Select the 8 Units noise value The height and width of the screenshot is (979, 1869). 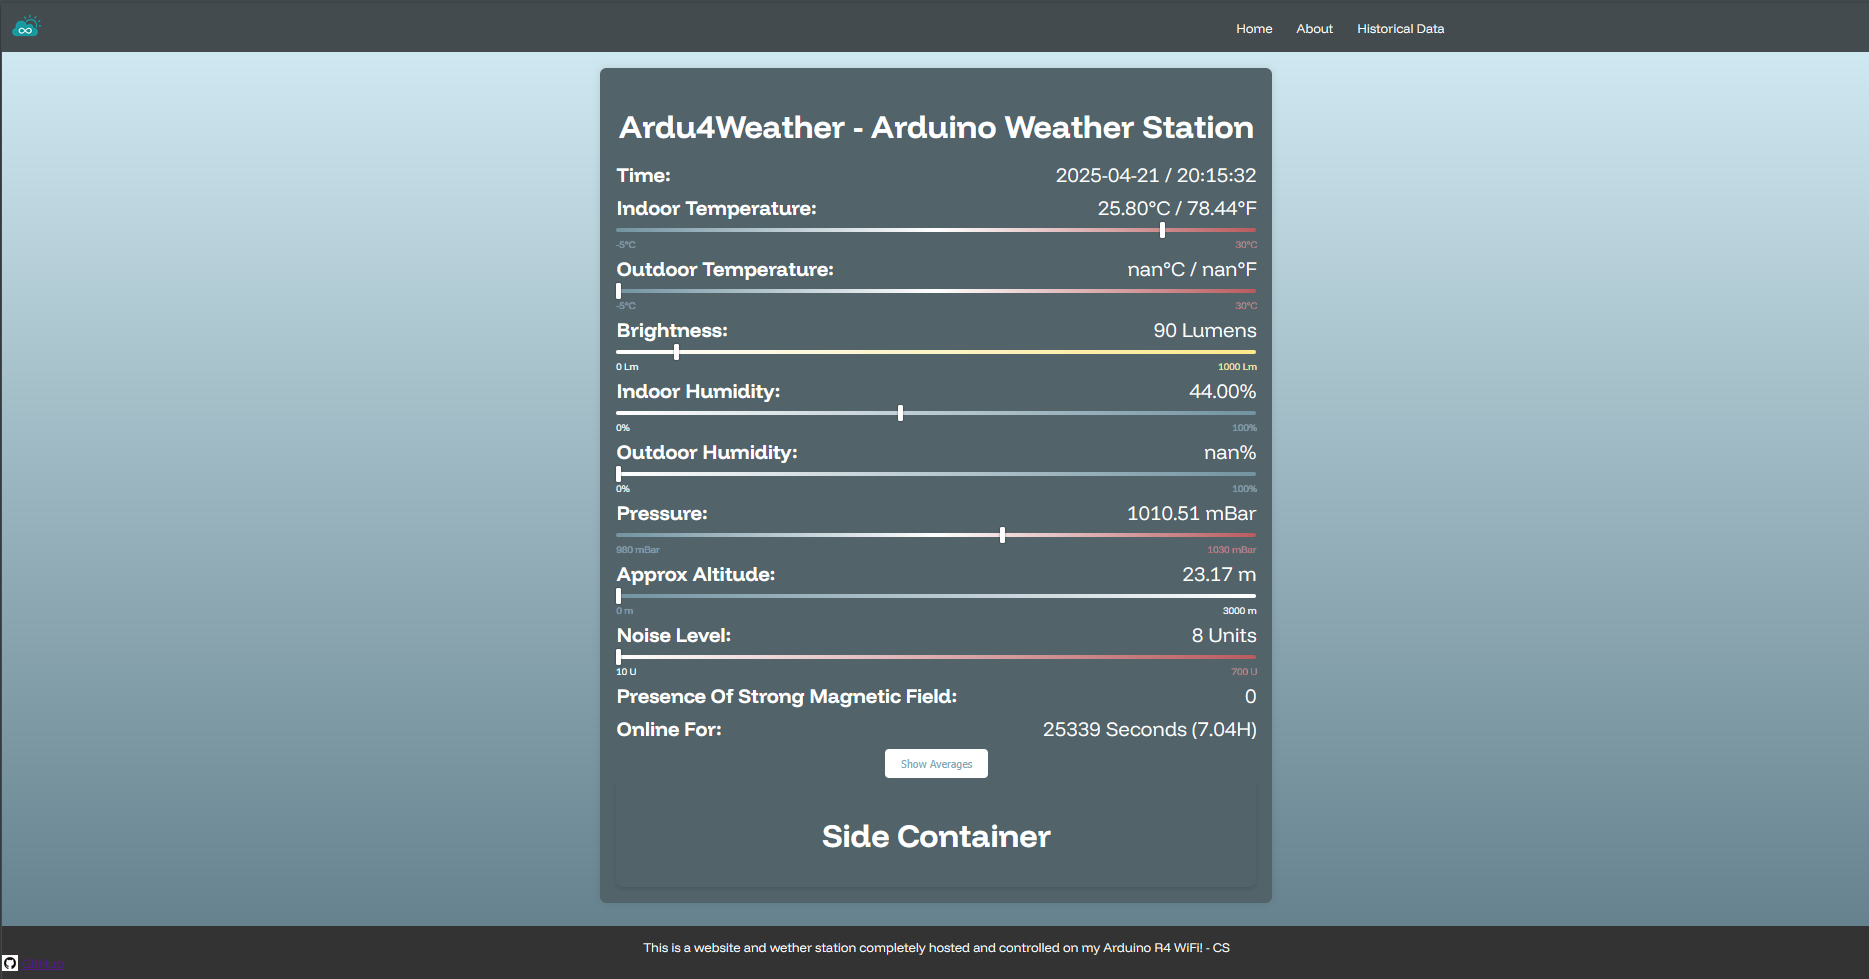tap(1224, 635)
